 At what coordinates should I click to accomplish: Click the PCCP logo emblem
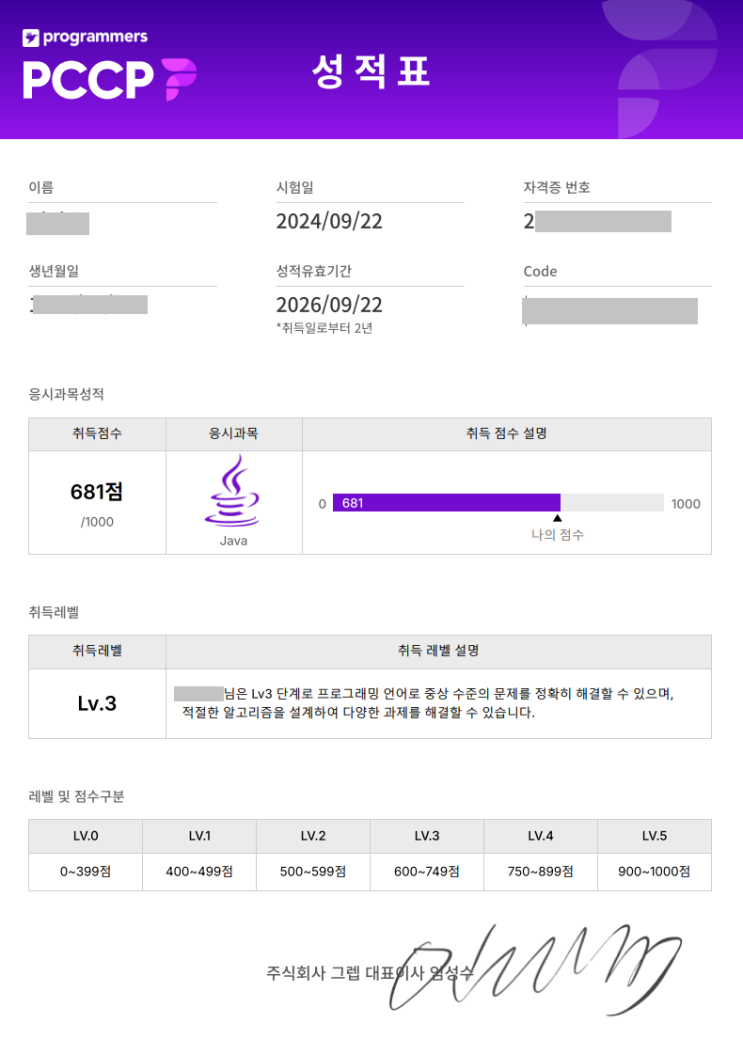(178, 79)
